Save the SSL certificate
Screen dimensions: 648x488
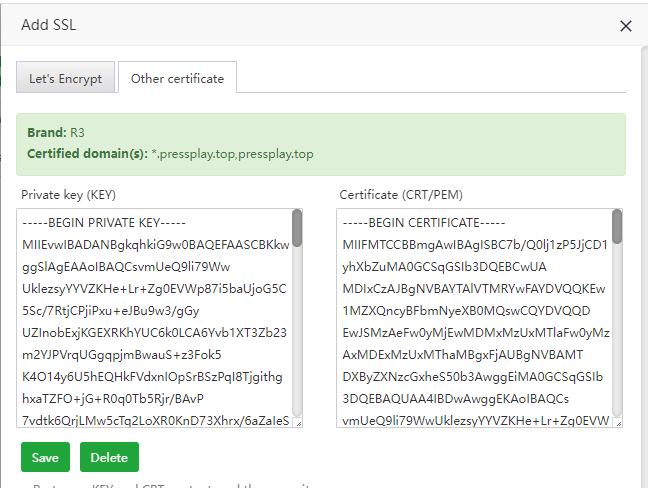point(45,457)
